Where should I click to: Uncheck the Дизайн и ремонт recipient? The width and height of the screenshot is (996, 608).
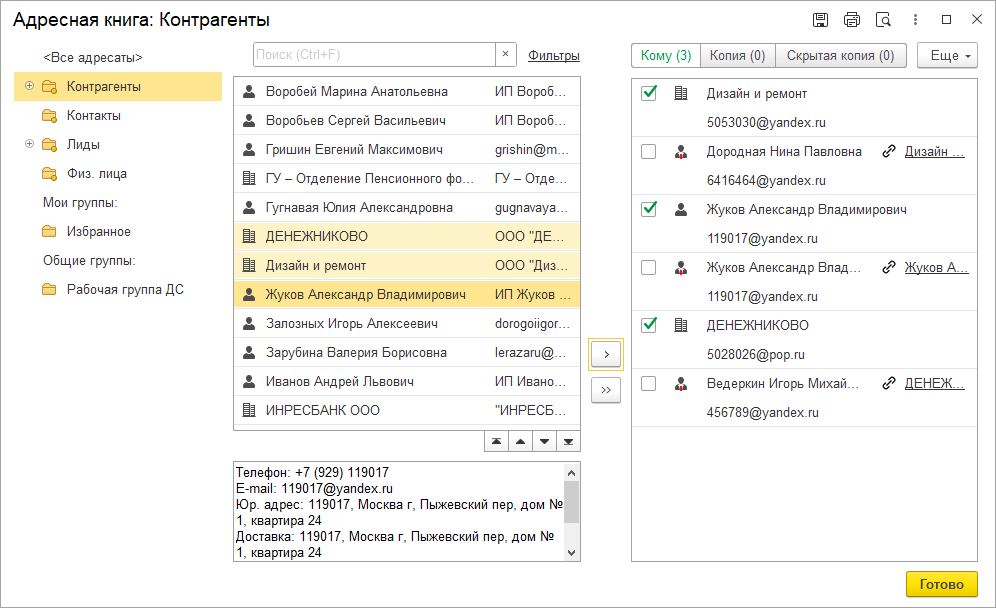tap(648, 93)
